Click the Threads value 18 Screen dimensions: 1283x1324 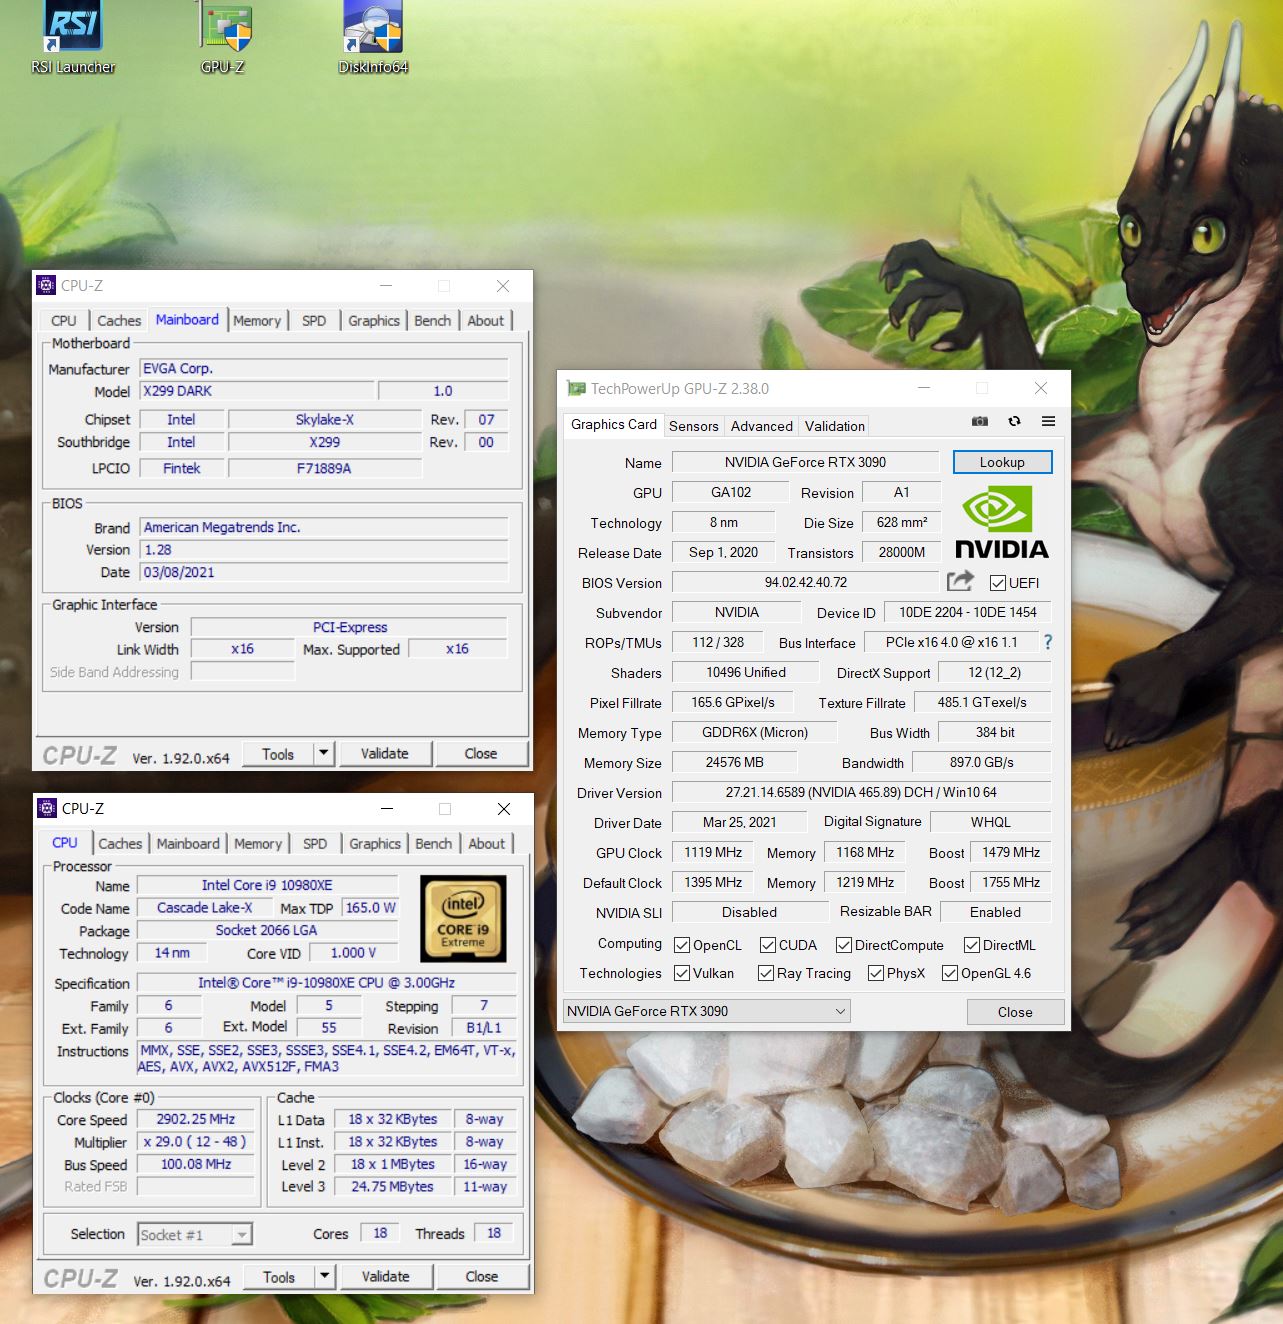tap(494, 1233)
